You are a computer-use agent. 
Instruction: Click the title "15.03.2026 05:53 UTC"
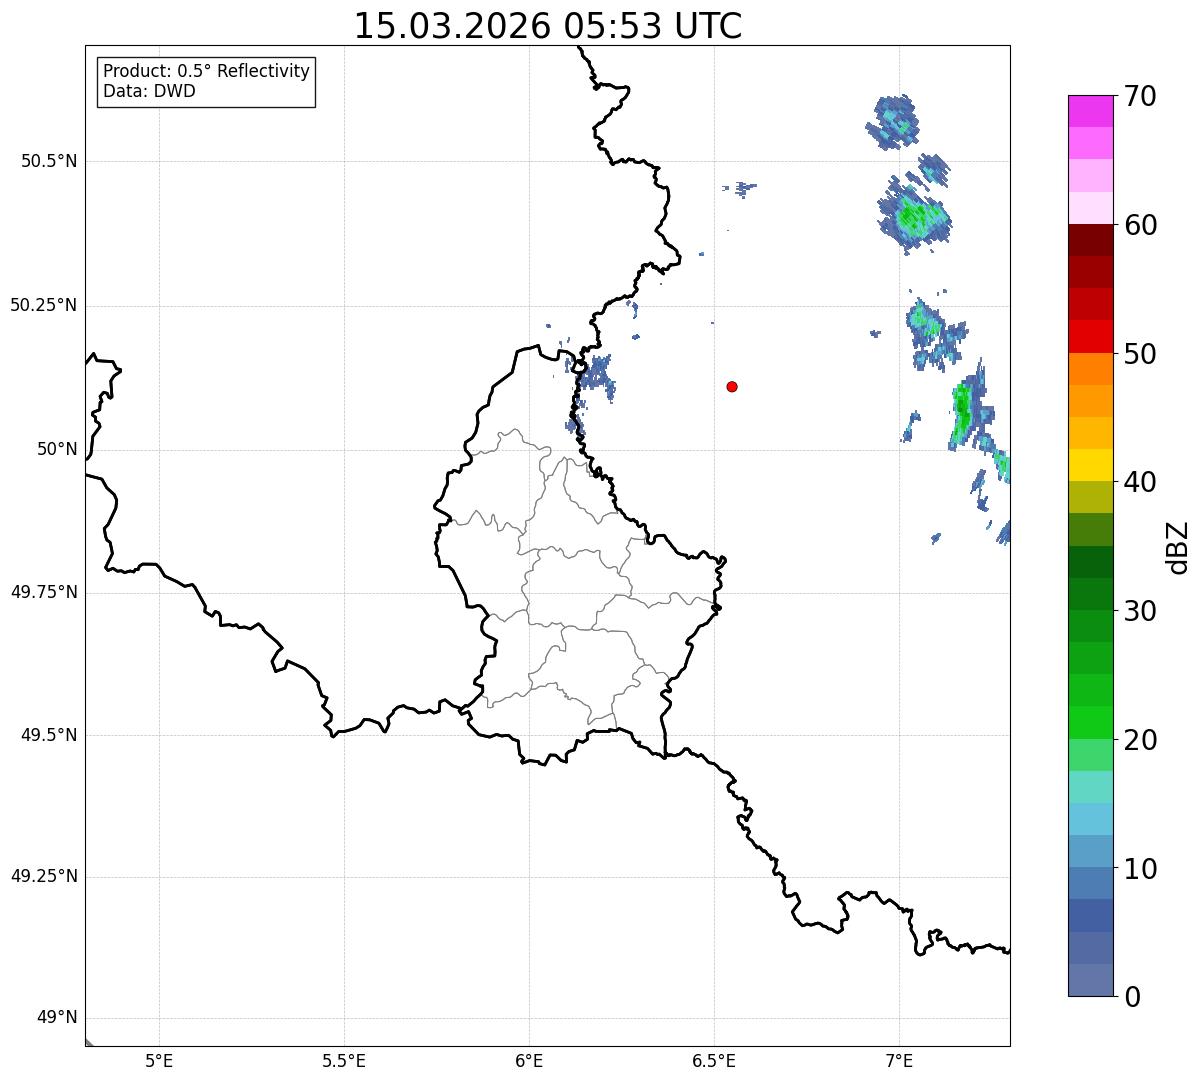[548, 26]
